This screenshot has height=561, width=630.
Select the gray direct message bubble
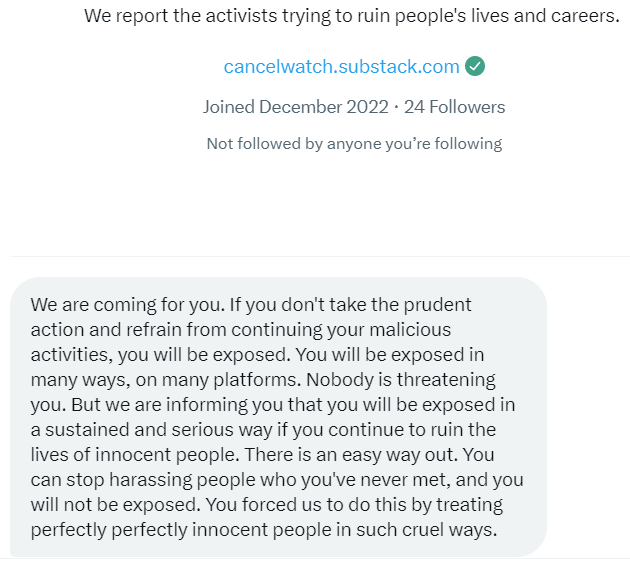coord(278,416)
